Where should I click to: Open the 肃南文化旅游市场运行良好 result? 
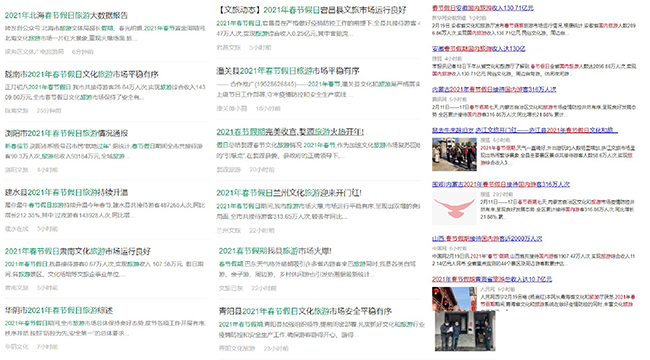coord(78,251)
